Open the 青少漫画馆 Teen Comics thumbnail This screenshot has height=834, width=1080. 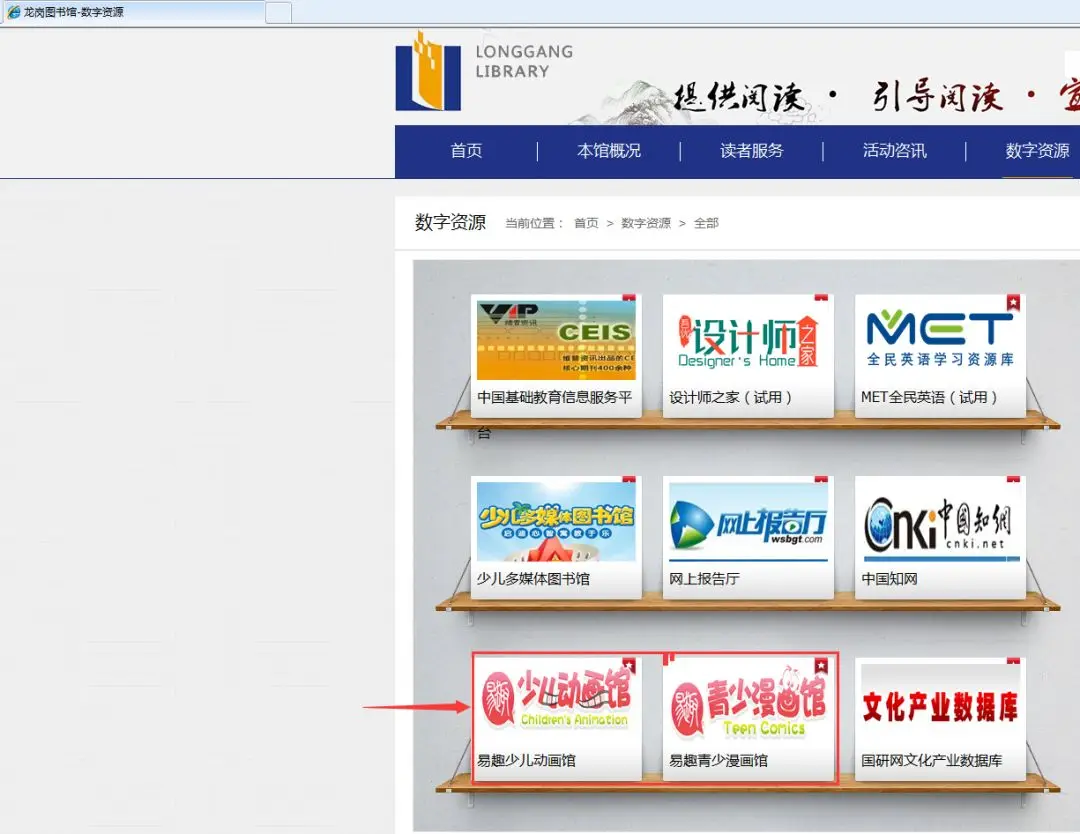(x=748, y=704)
